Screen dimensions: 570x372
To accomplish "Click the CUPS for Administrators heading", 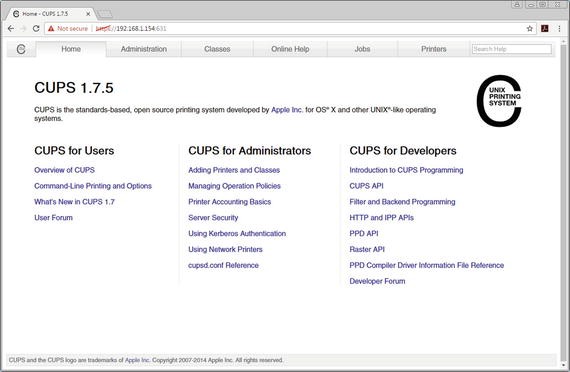I will point(250,151).
